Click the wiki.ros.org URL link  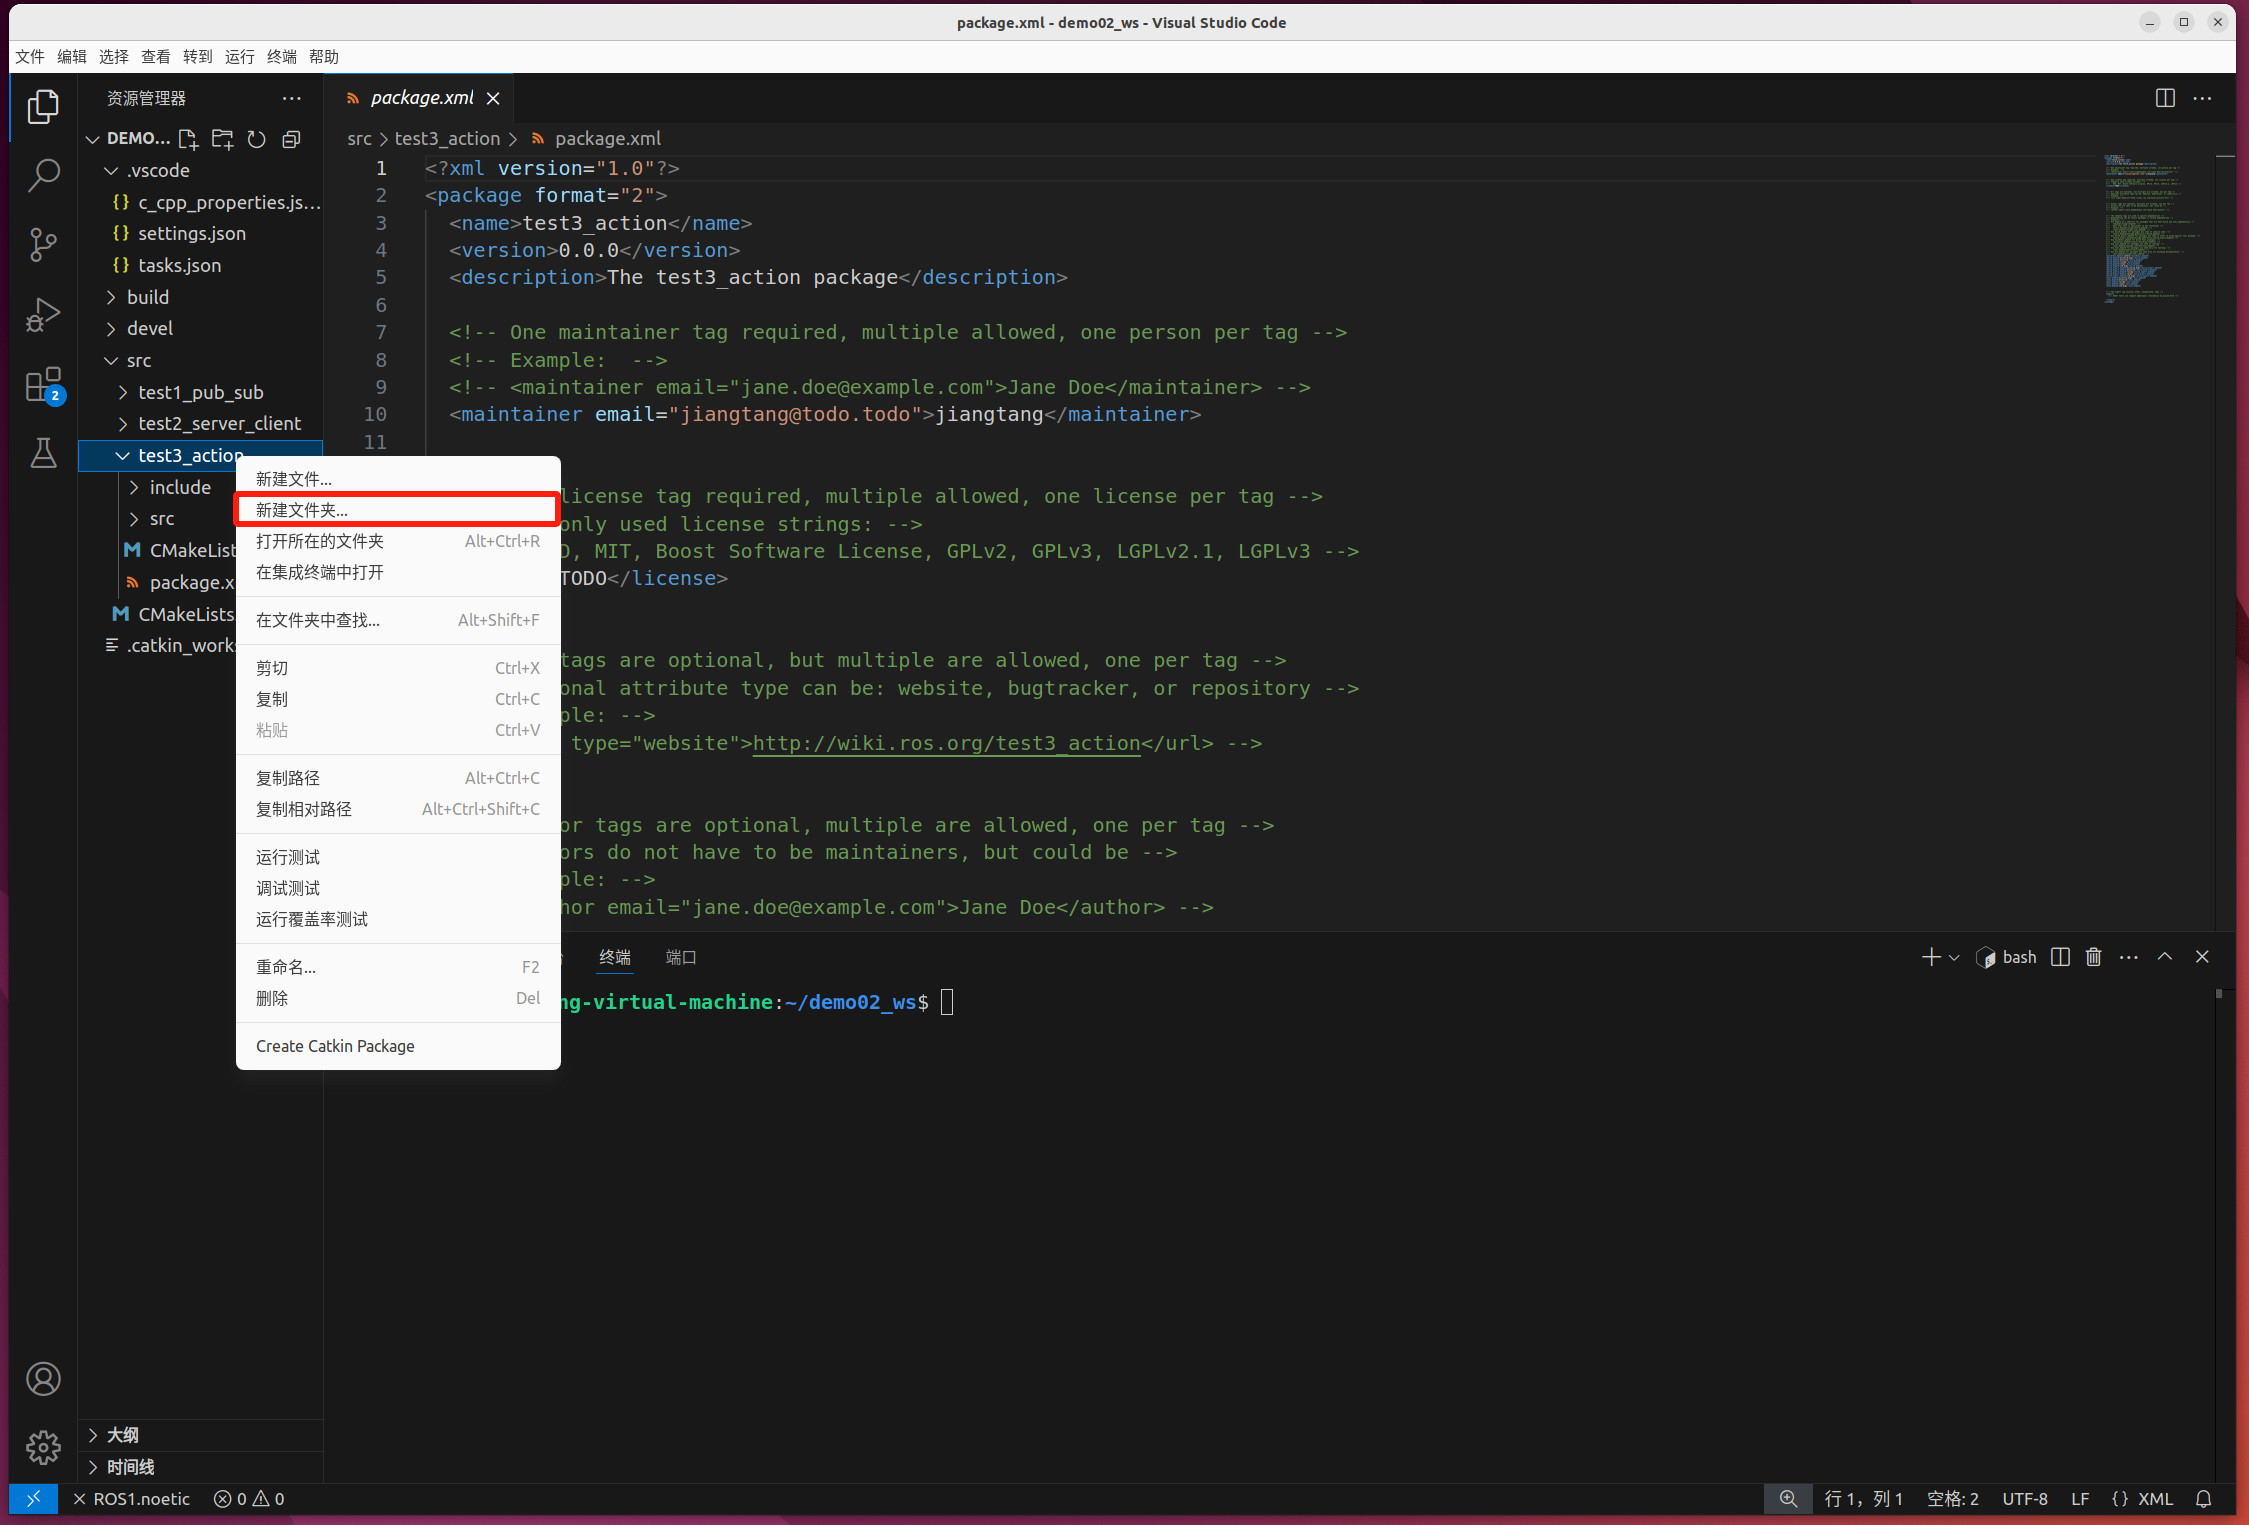pos(945,743)
